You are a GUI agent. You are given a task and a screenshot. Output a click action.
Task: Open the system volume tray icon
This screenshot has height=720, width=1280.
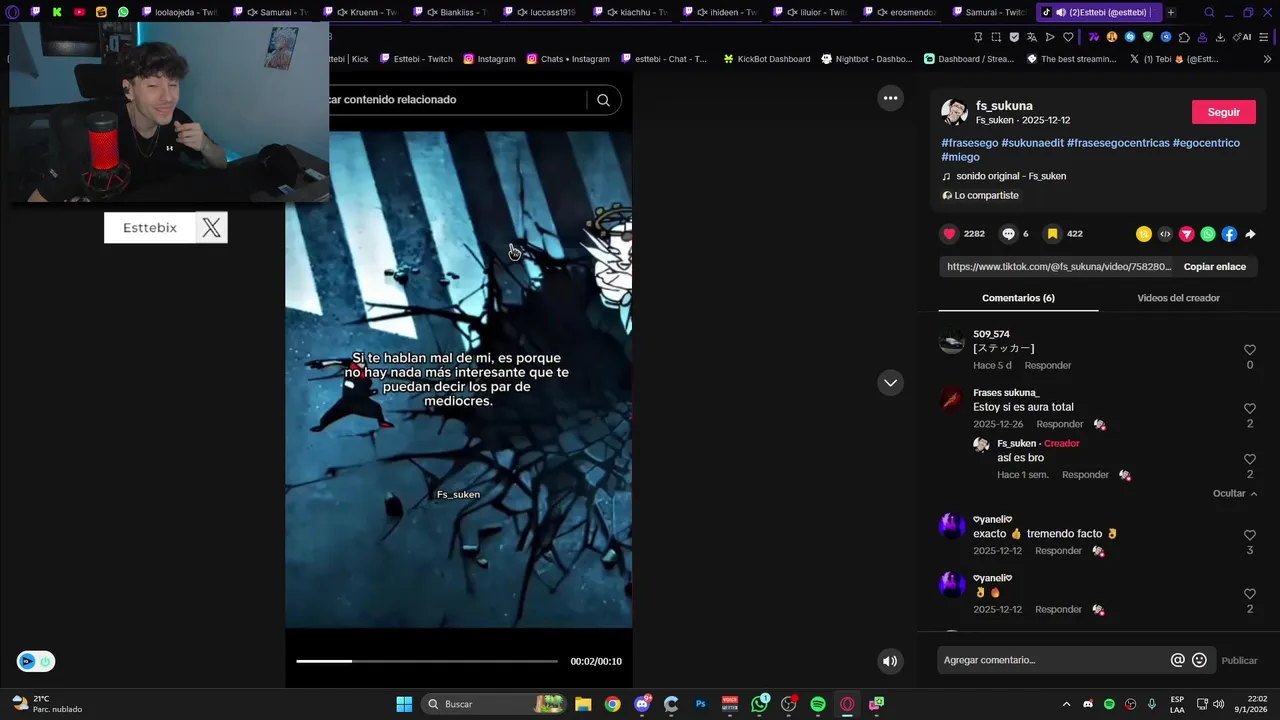pos(1219,704)
